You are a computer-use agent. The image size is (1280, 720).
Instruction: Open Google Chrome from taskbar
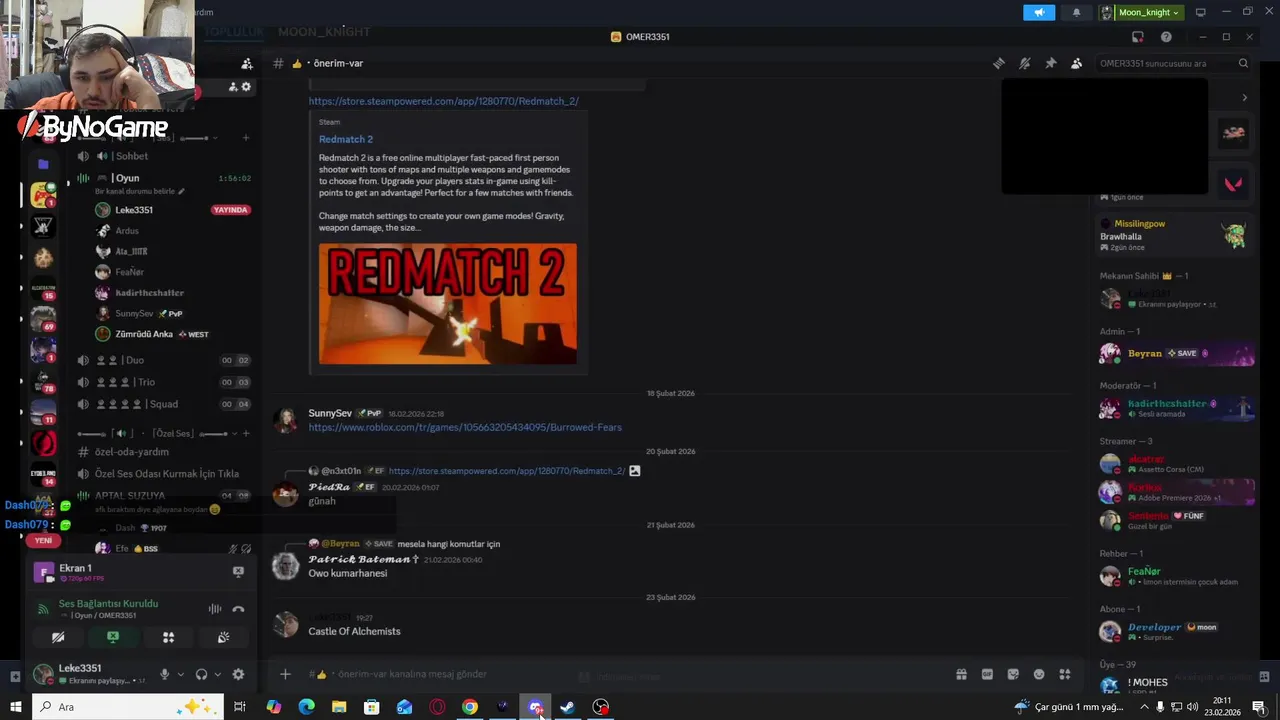[469, 707]
